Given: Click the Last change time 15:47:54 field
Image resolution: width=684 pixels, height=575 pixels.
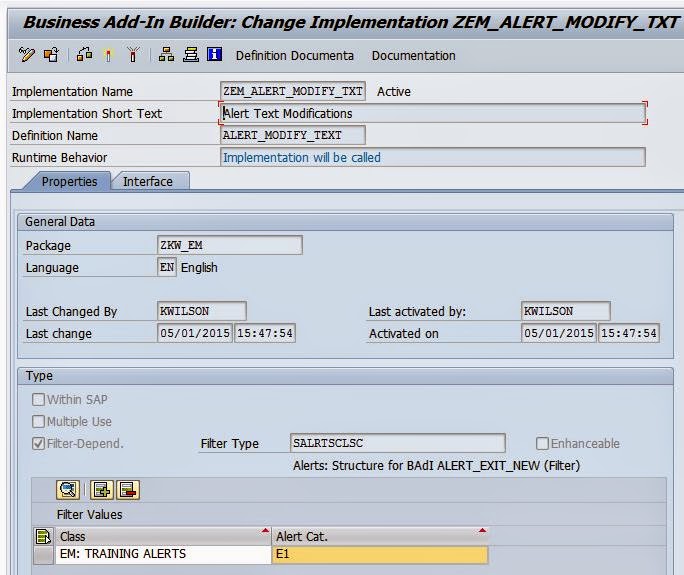Looking at the screenshot, I should 265,333.
